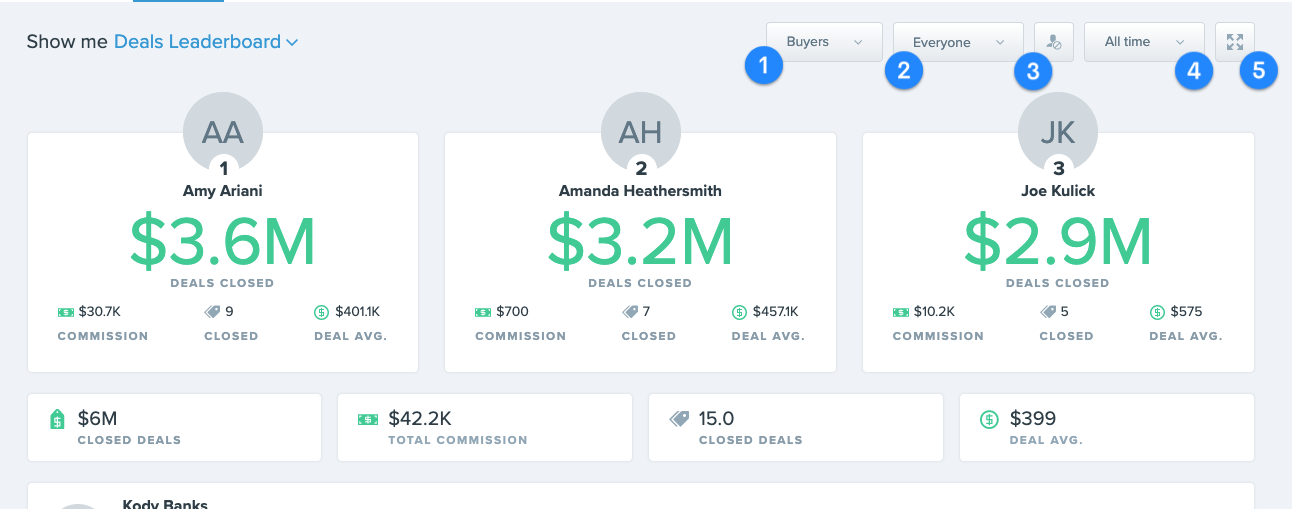
Task: Click the dollar circle icon beside $399
Action: [989, 419]
